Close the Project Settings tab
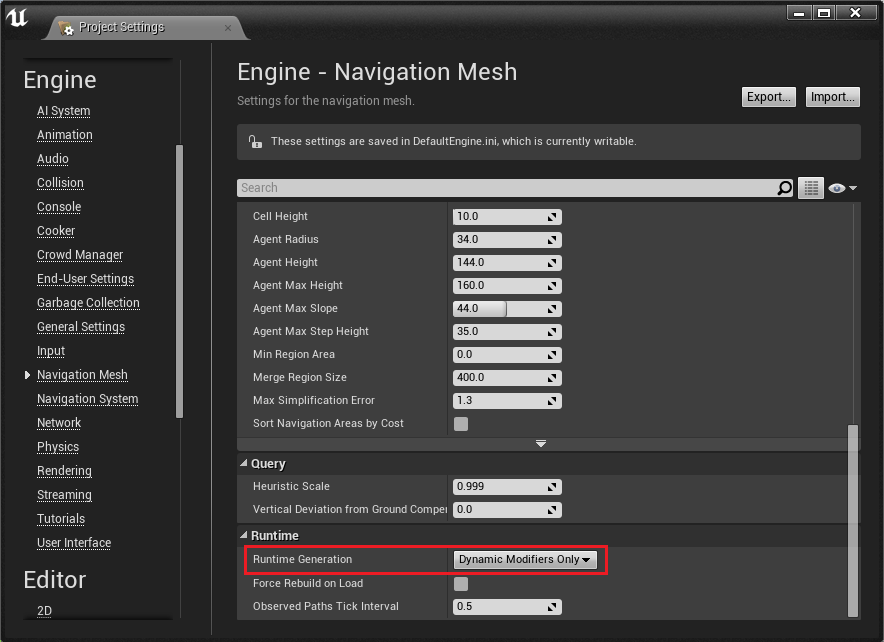The height and width of the screenshot is (642, 884). [x=228, y=28]
